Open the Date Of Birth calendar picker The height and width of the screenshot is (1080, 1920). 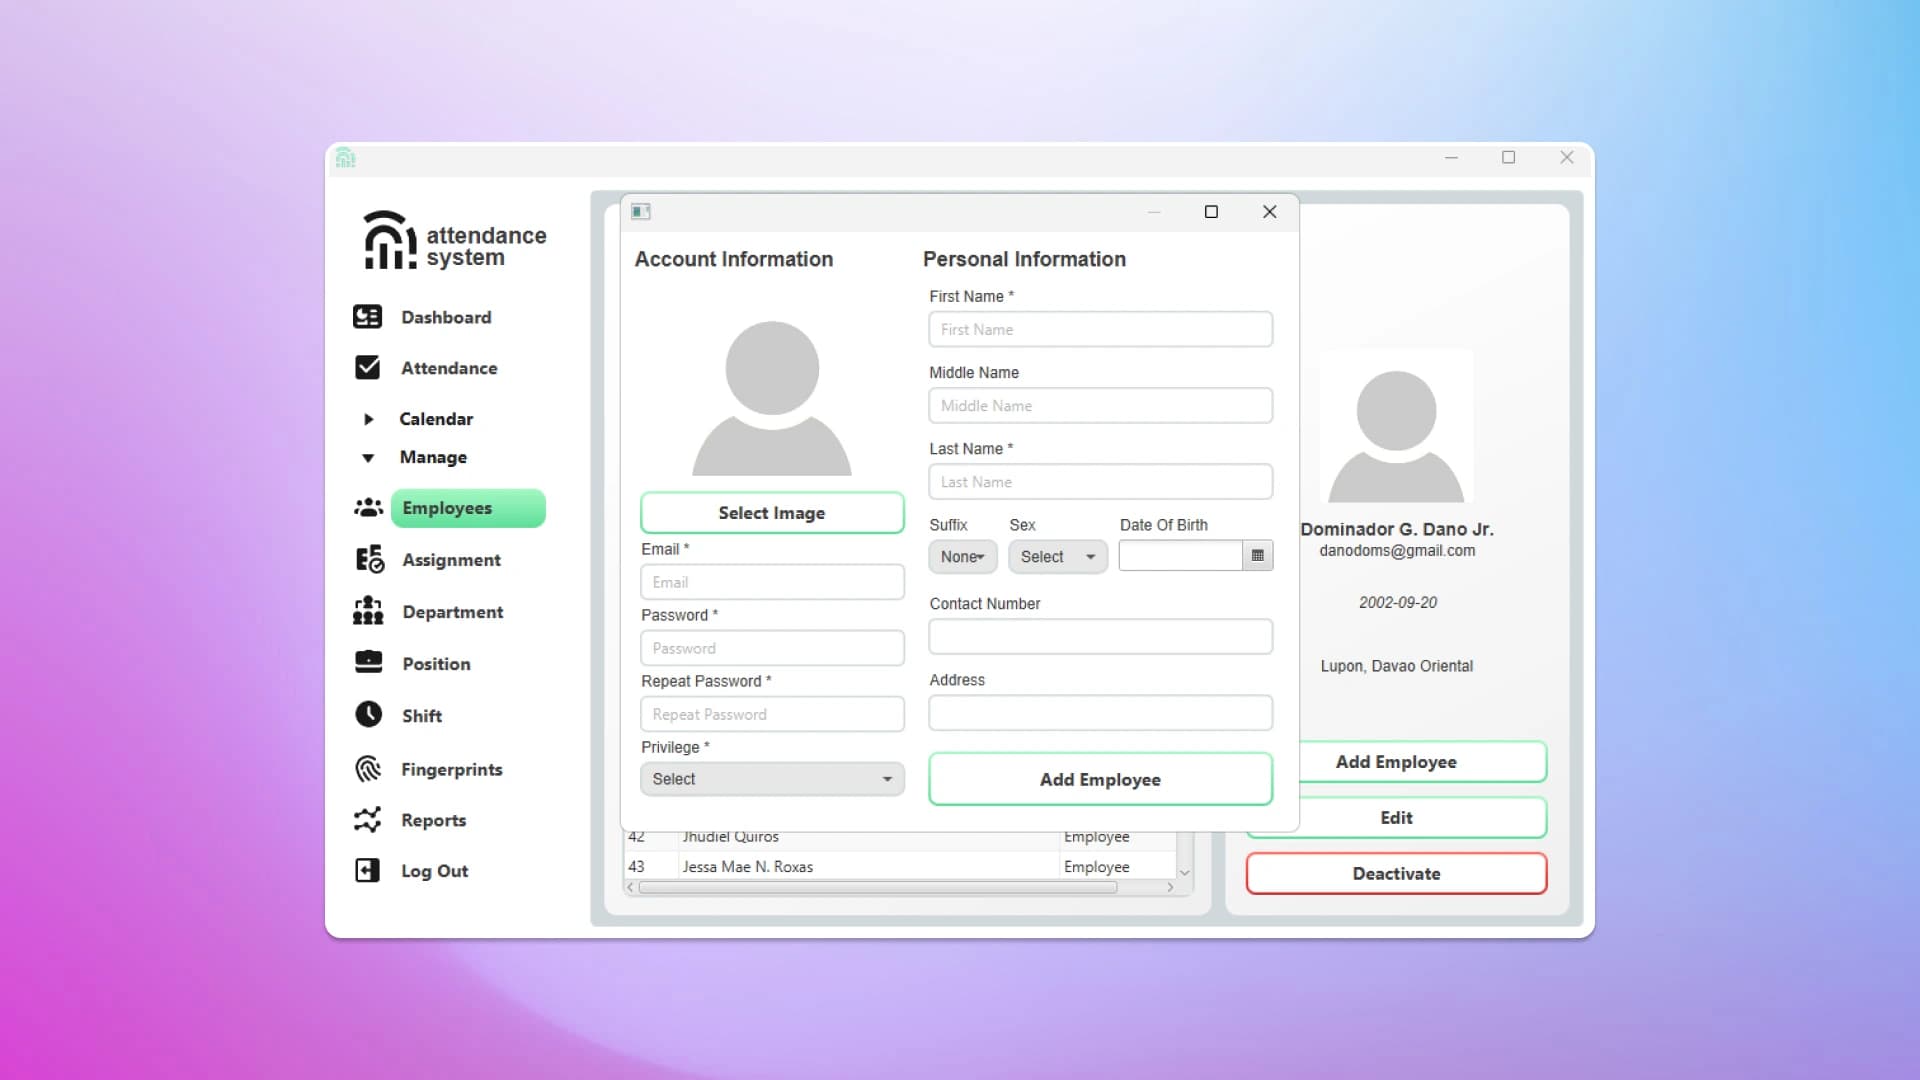click(x=1257, y=556)
